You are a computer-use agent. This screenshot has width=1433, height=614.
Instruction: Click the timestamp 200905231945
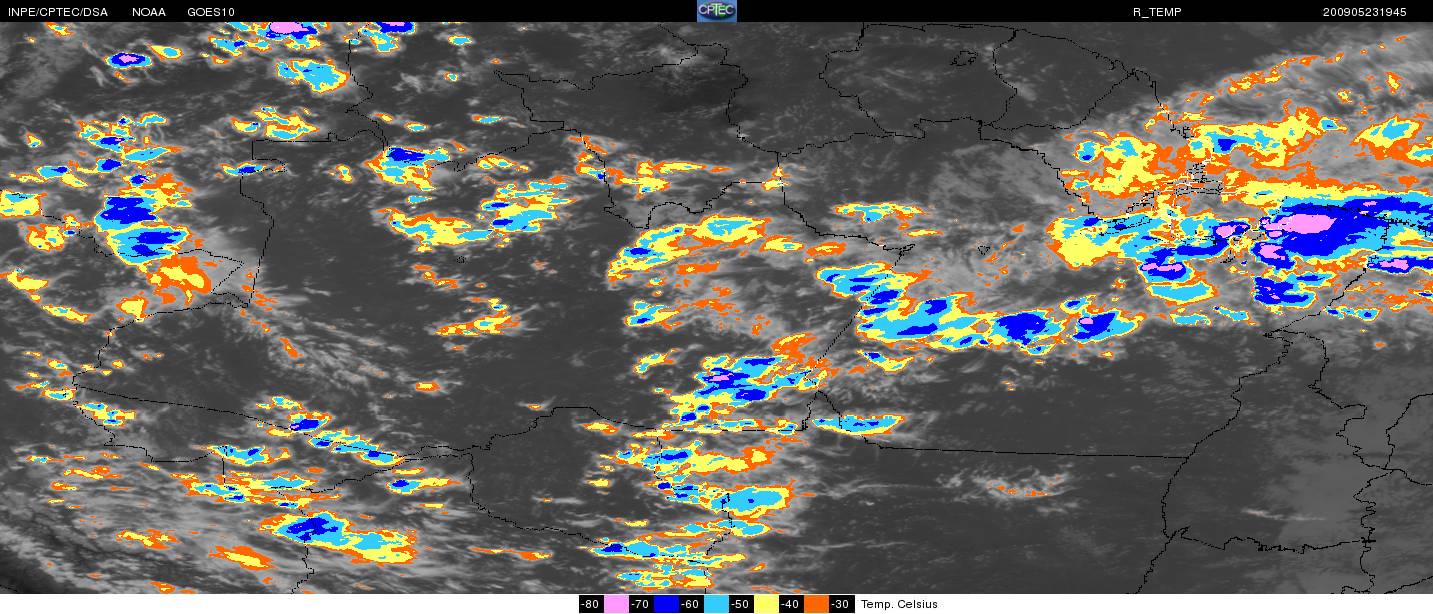1365,12
